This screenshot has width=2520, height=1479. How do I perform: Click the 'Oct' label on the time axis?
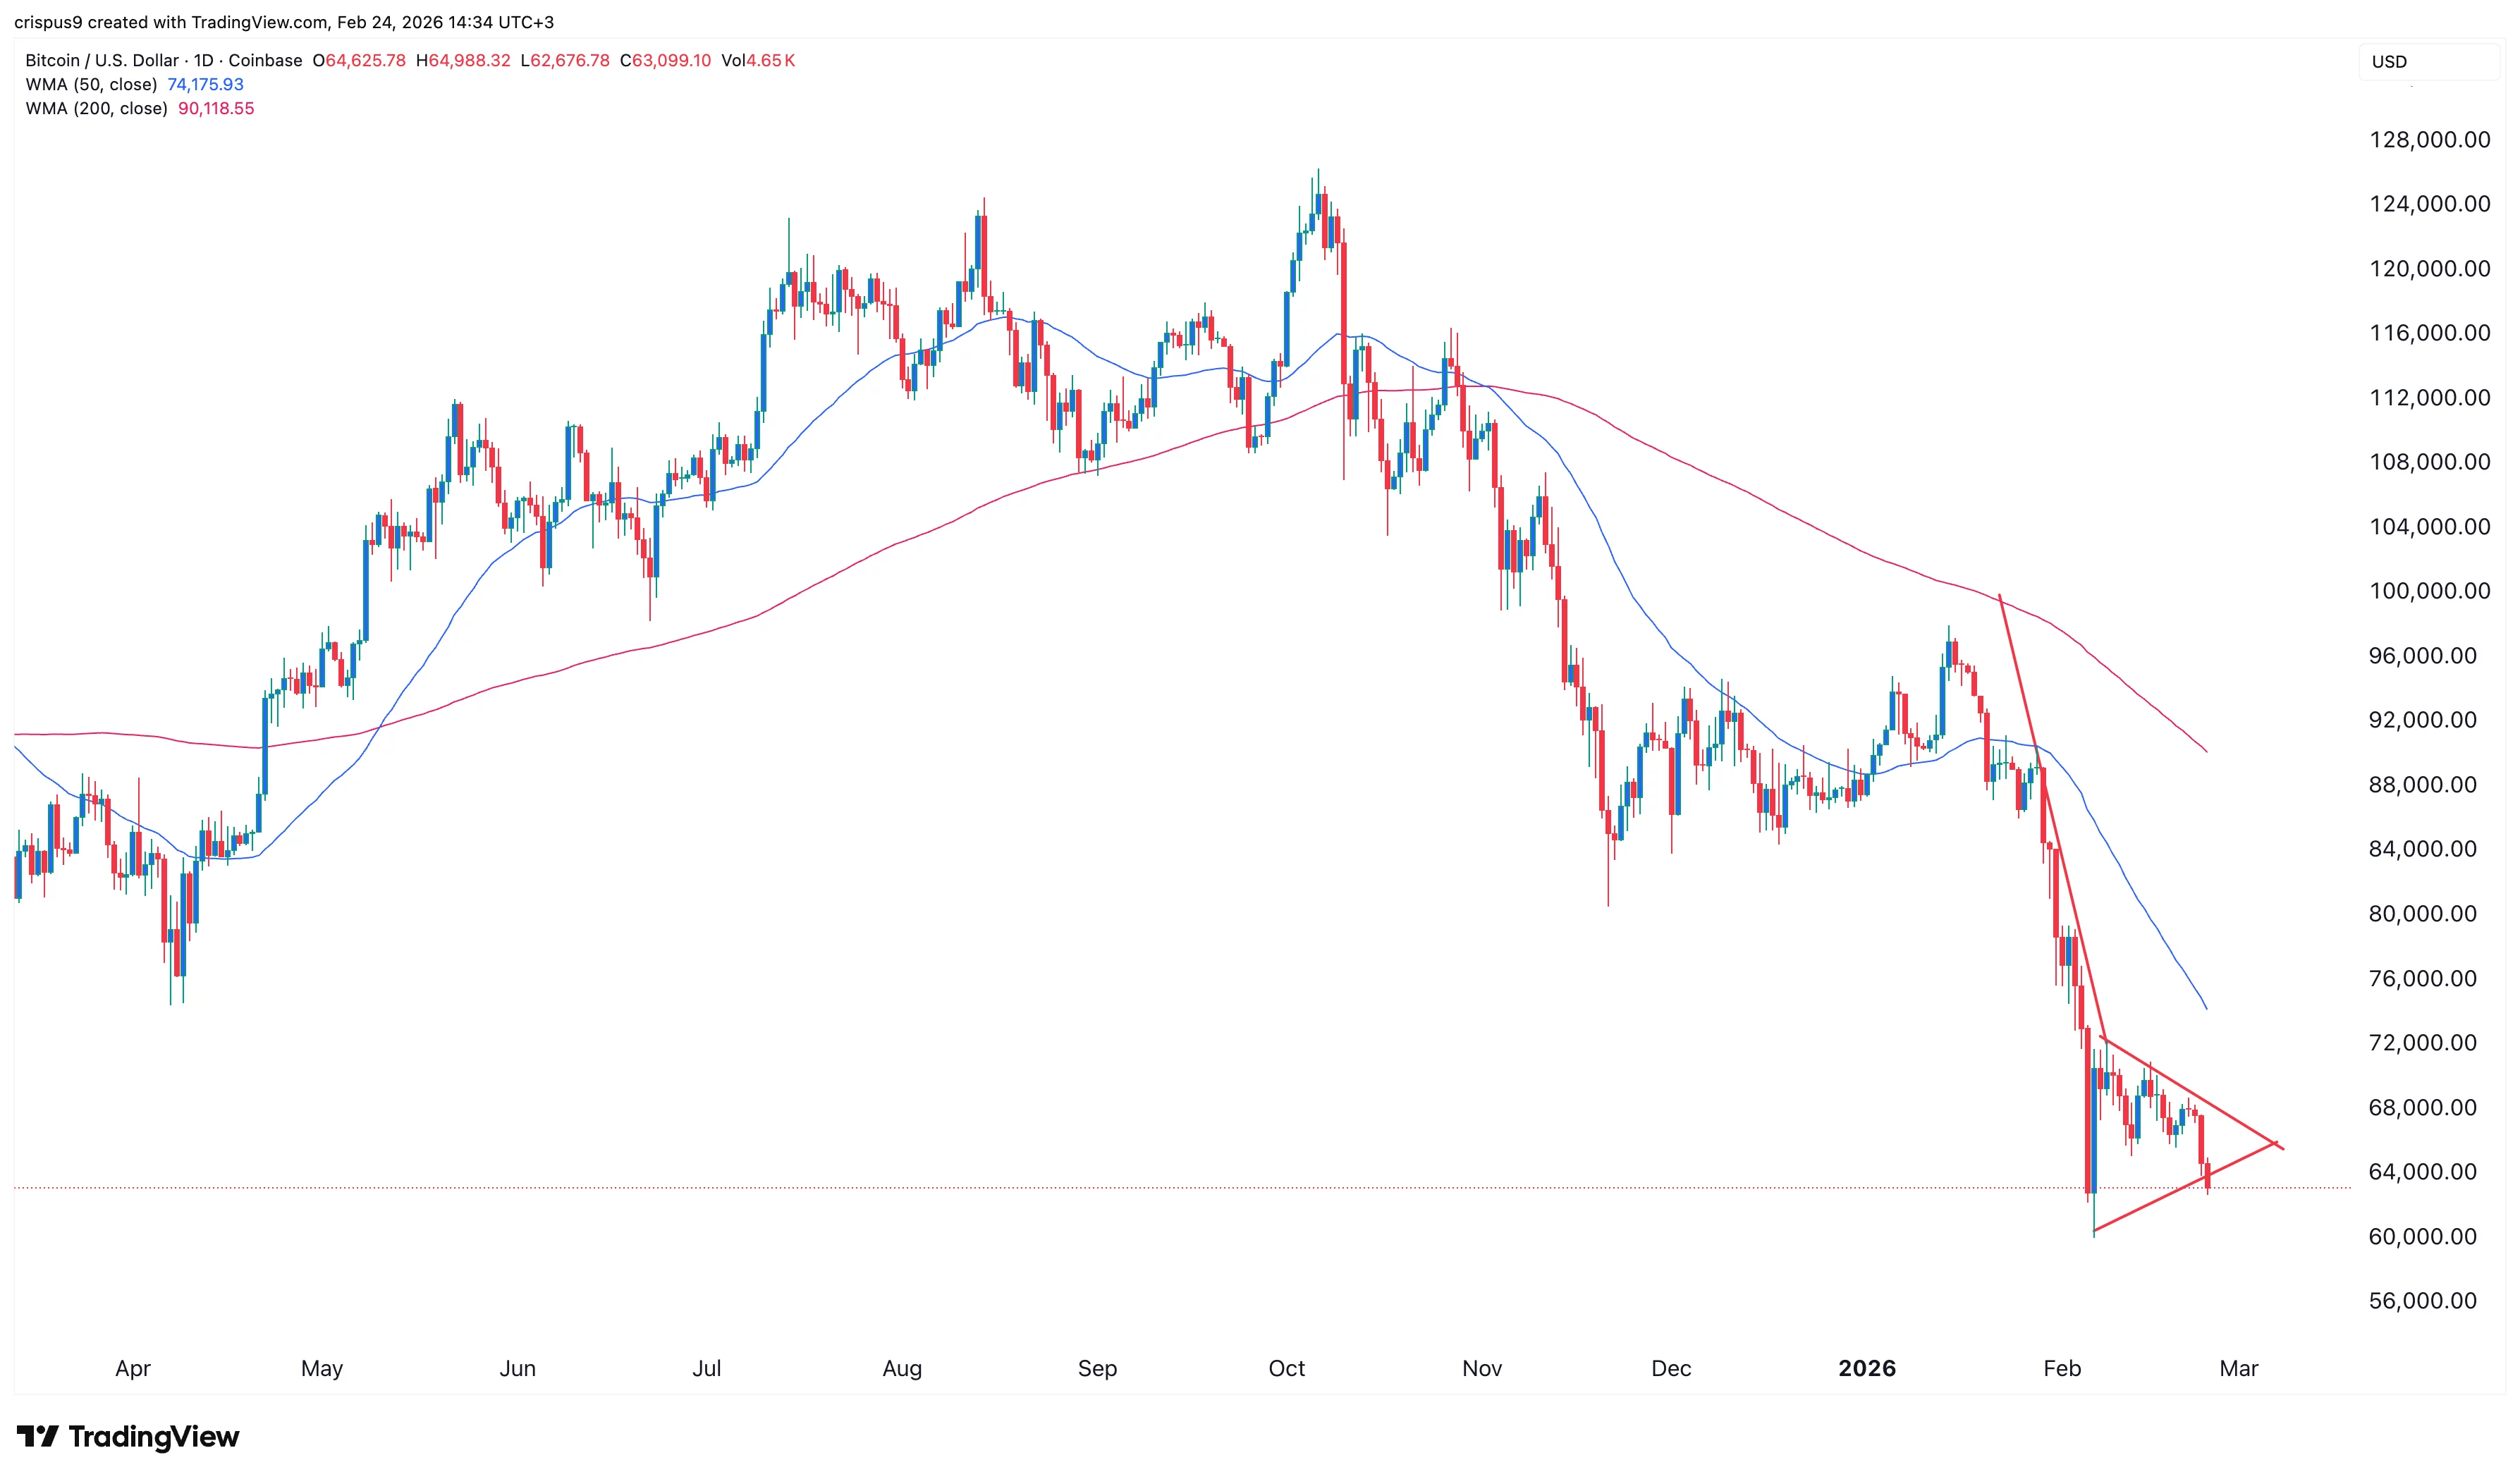pyautogui.click(x=1287, y=1368)
